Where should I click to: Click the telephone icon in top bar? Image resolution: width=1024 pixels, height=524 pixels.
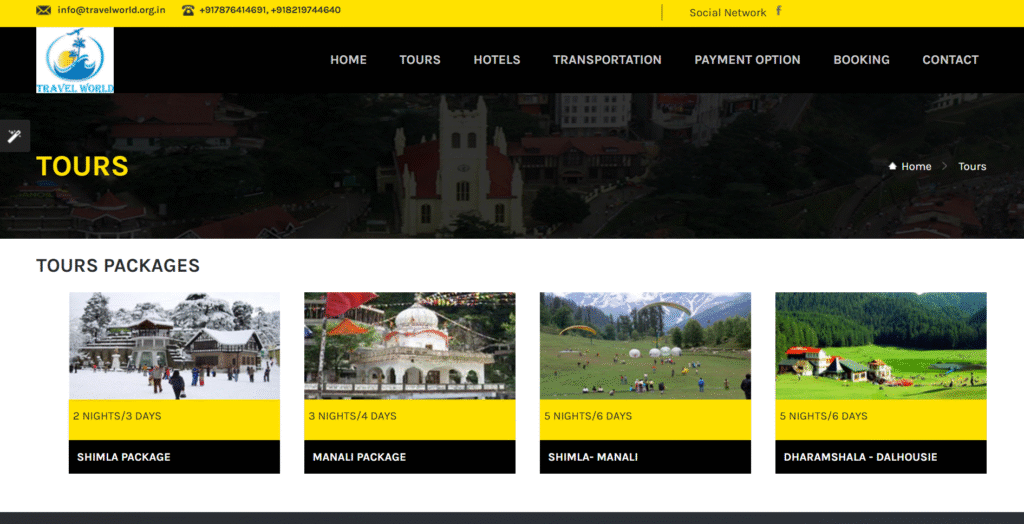click(188, 10)
